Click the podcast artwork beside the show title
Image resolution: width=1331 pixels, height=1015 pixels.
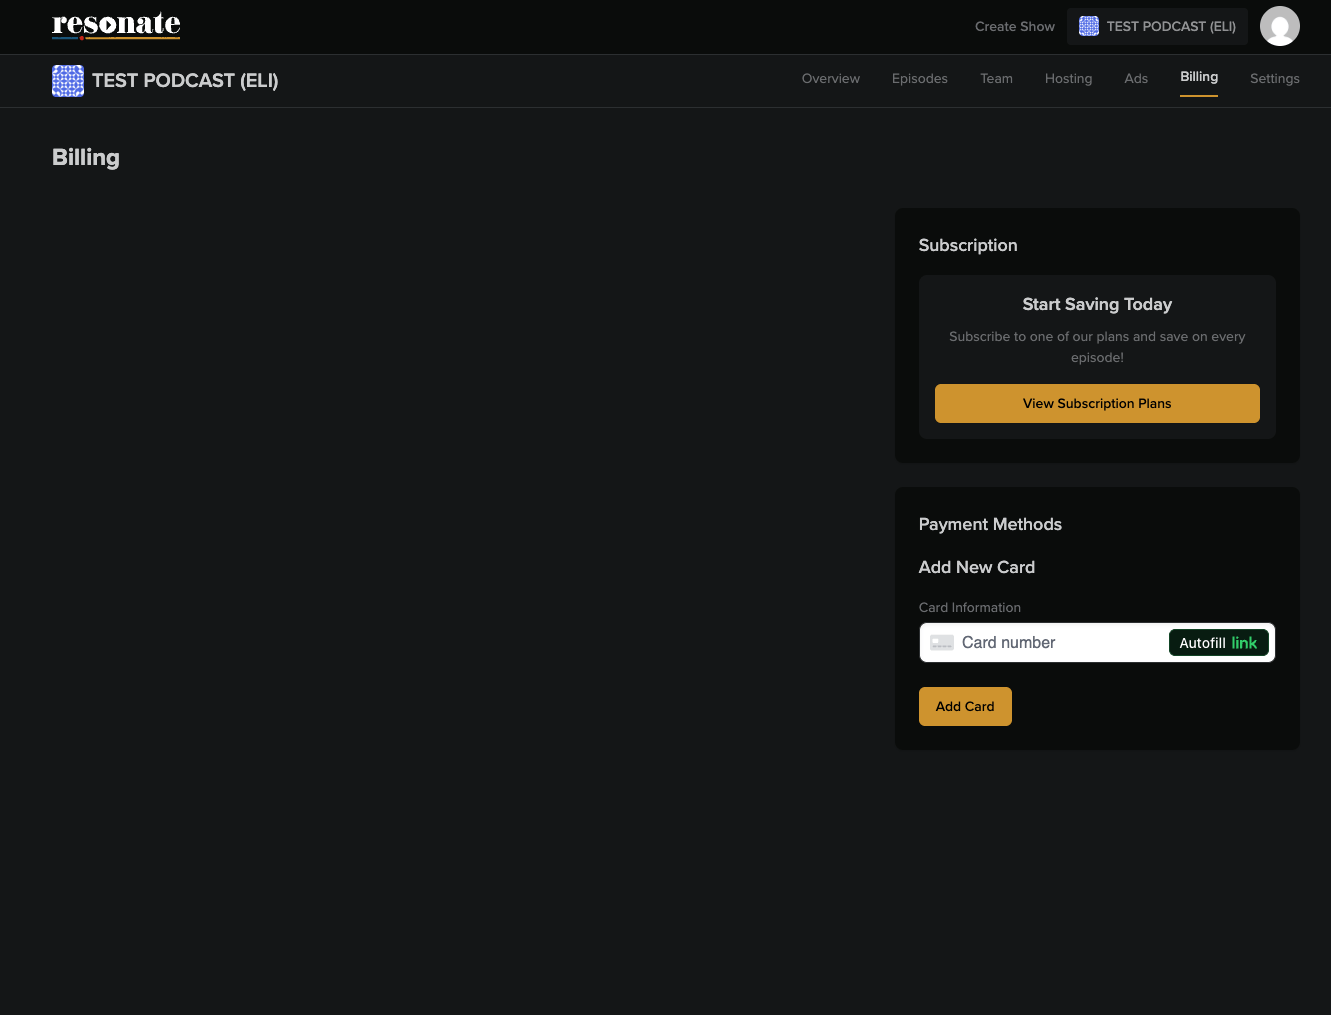68,81
